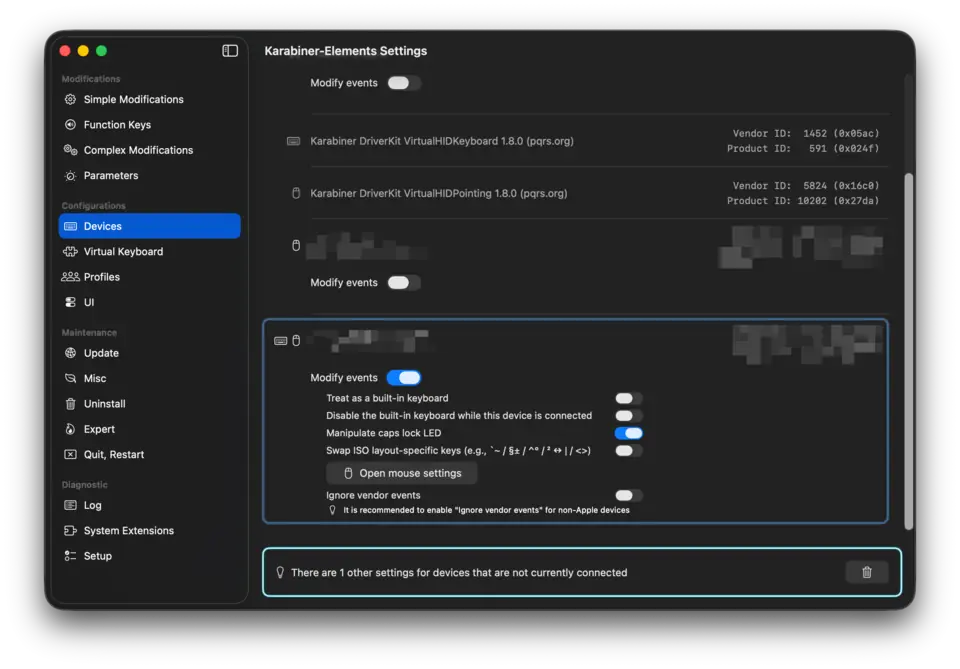Toggle the topmost Modify events switch

tap(404, 83)
